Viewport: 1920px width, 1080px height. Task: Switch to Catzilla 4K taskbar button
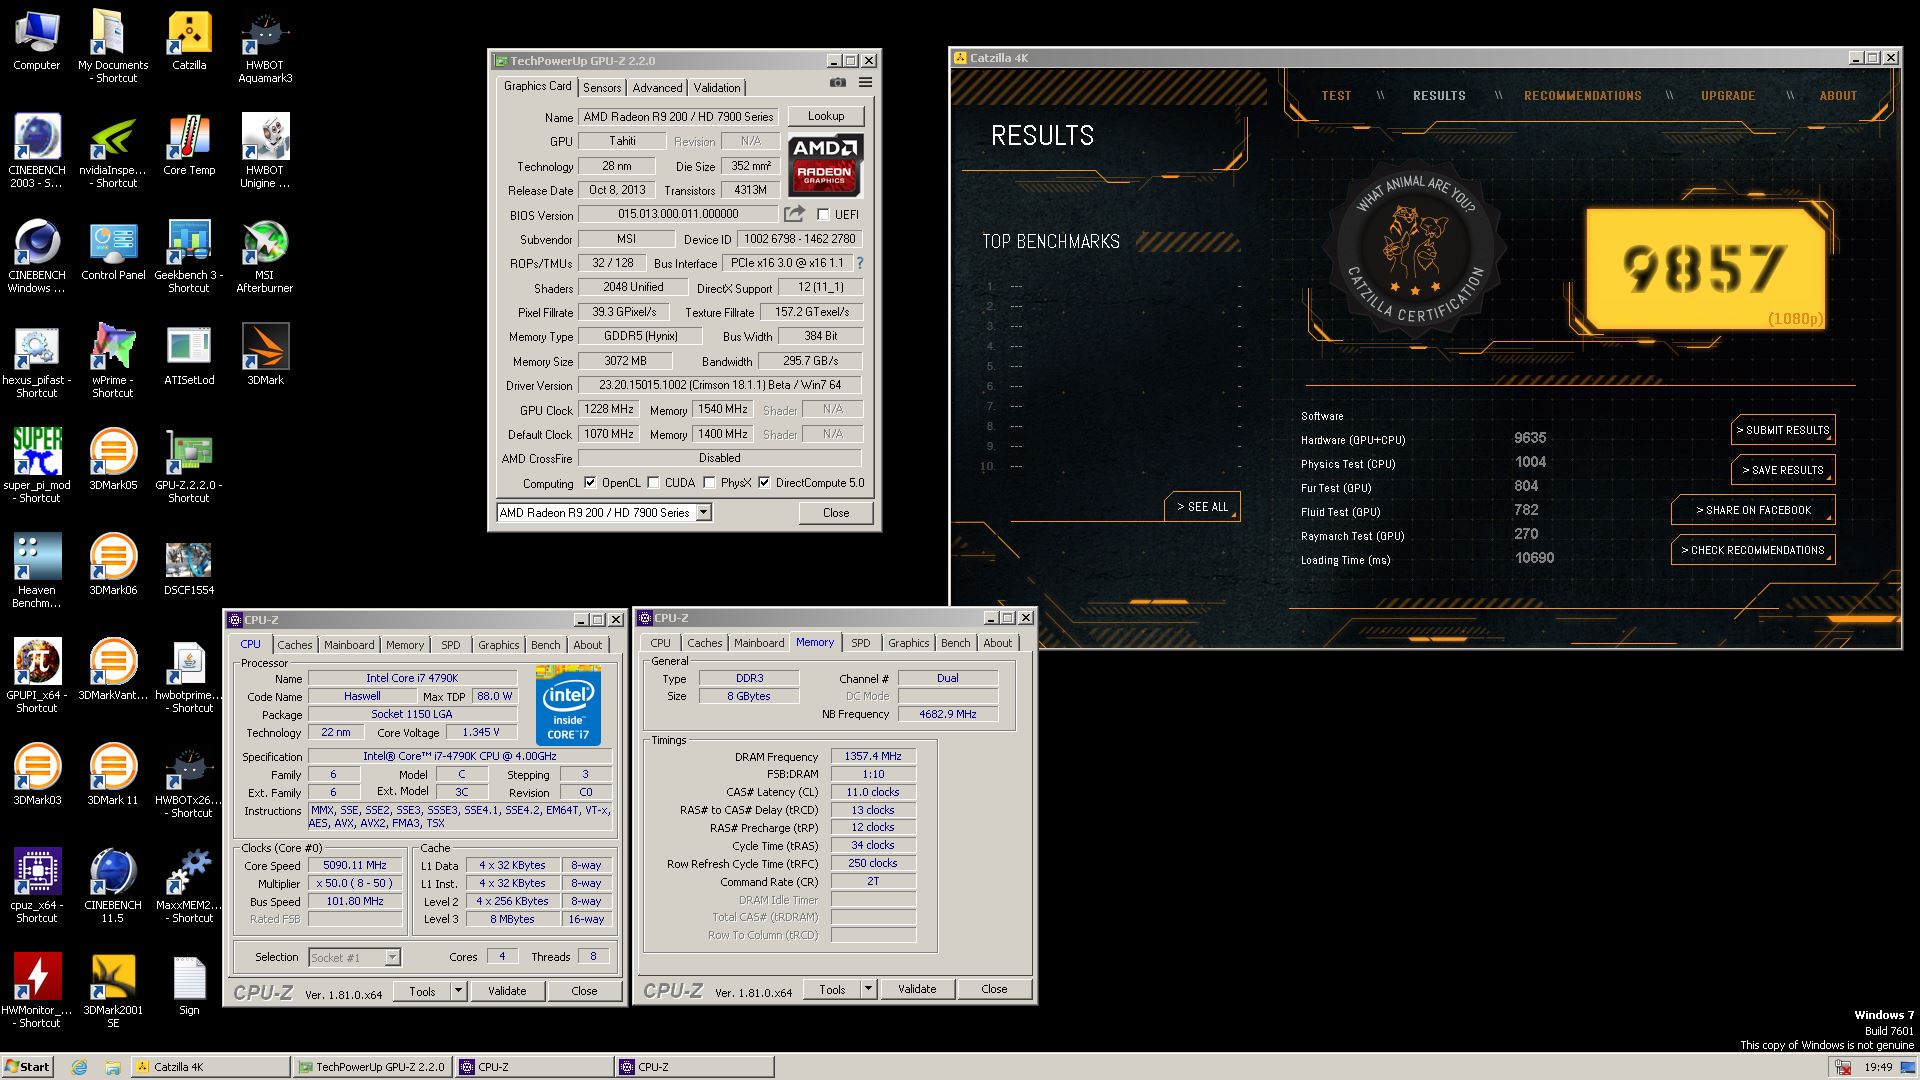(211, 1067)
